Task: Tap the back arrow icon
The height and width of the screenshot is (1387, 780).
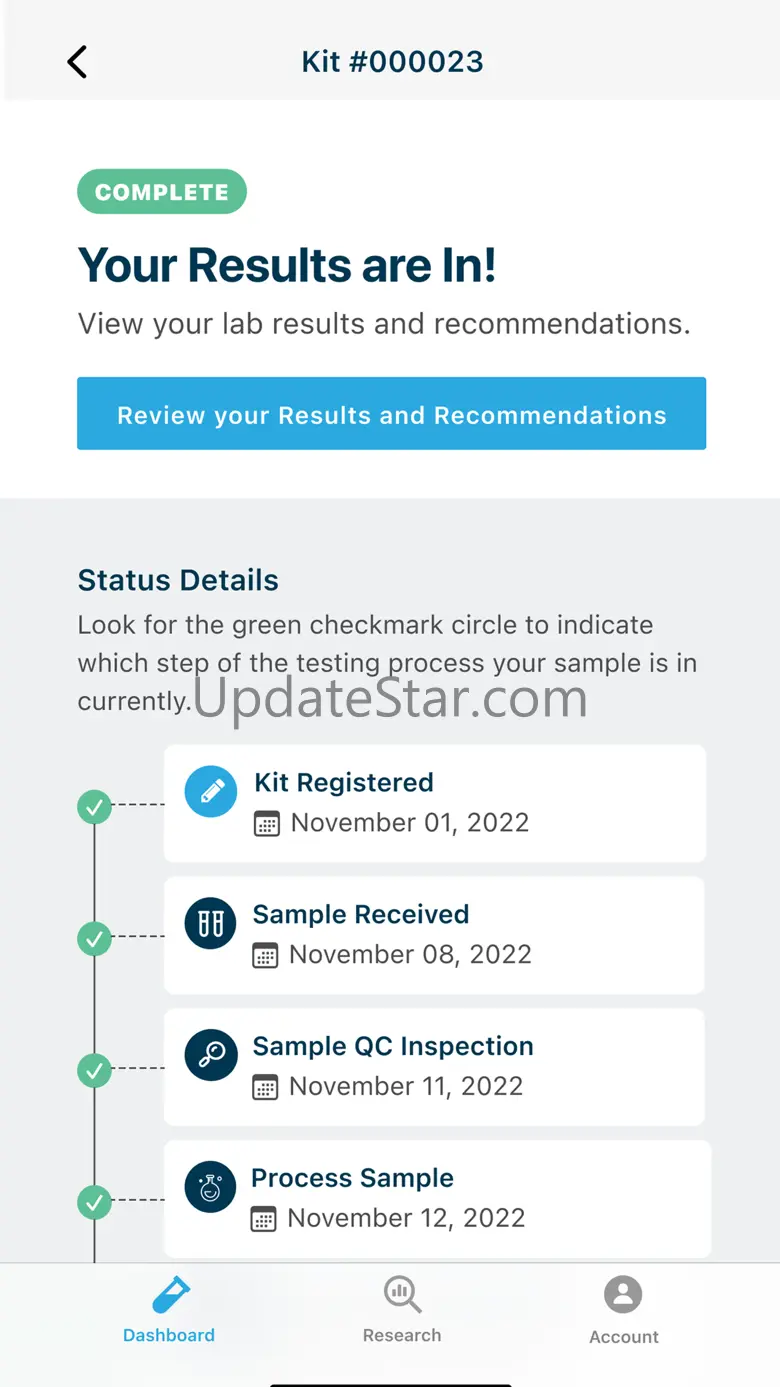Action: click(77, 62)
